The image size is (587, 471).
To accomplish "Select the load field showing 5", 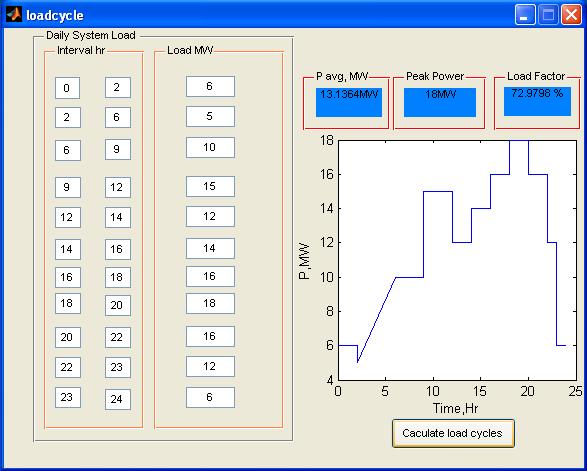I will (x=210, y=116).
